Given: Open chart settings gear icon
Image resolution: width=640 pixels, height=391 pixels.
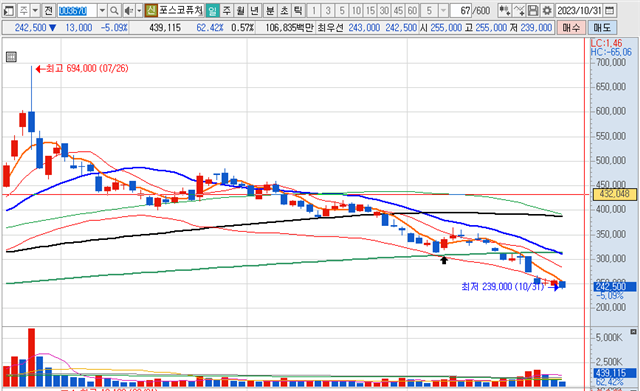Looking at the screenshot, I should coord(547,10).
